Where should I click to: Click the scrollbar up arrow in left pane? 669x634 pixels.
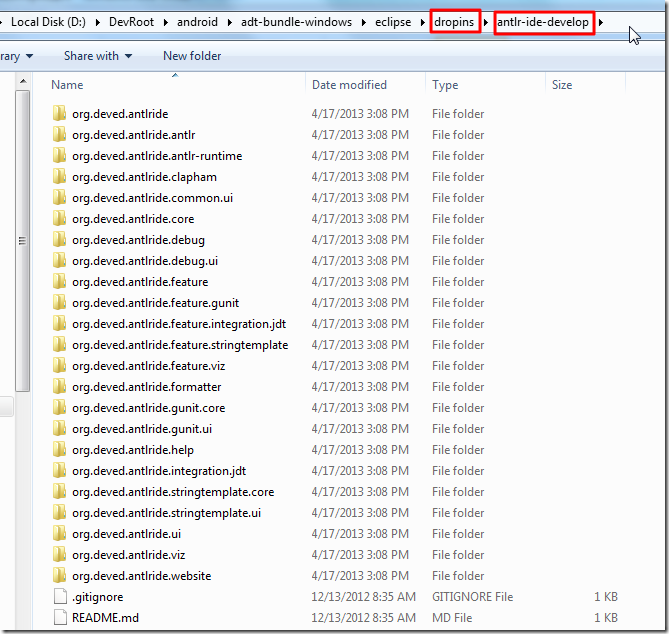(x=23, y=81)
